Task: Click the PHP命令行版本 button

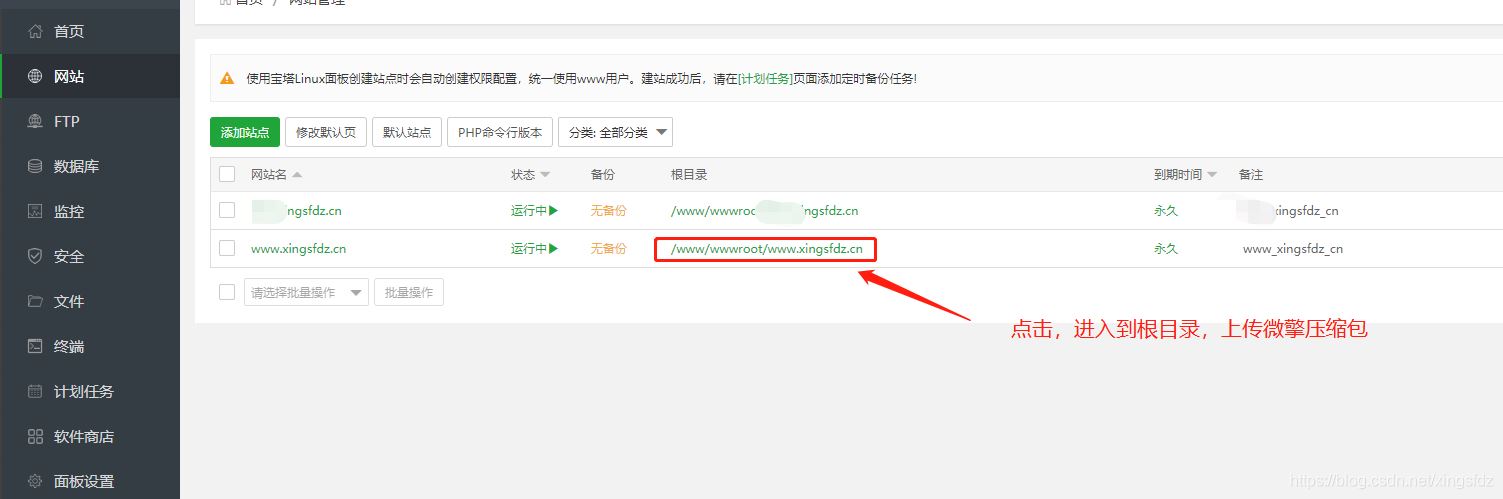Action: [x=499, y=132]
